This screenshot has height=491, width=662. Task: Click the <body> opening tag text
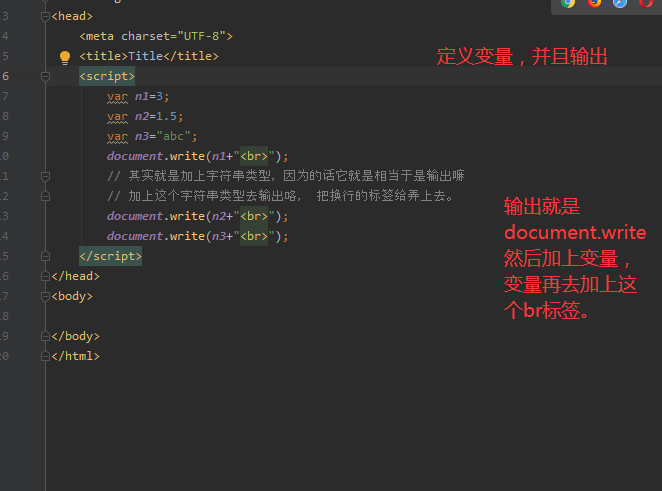pyautogui.click(x=72, y=296)
